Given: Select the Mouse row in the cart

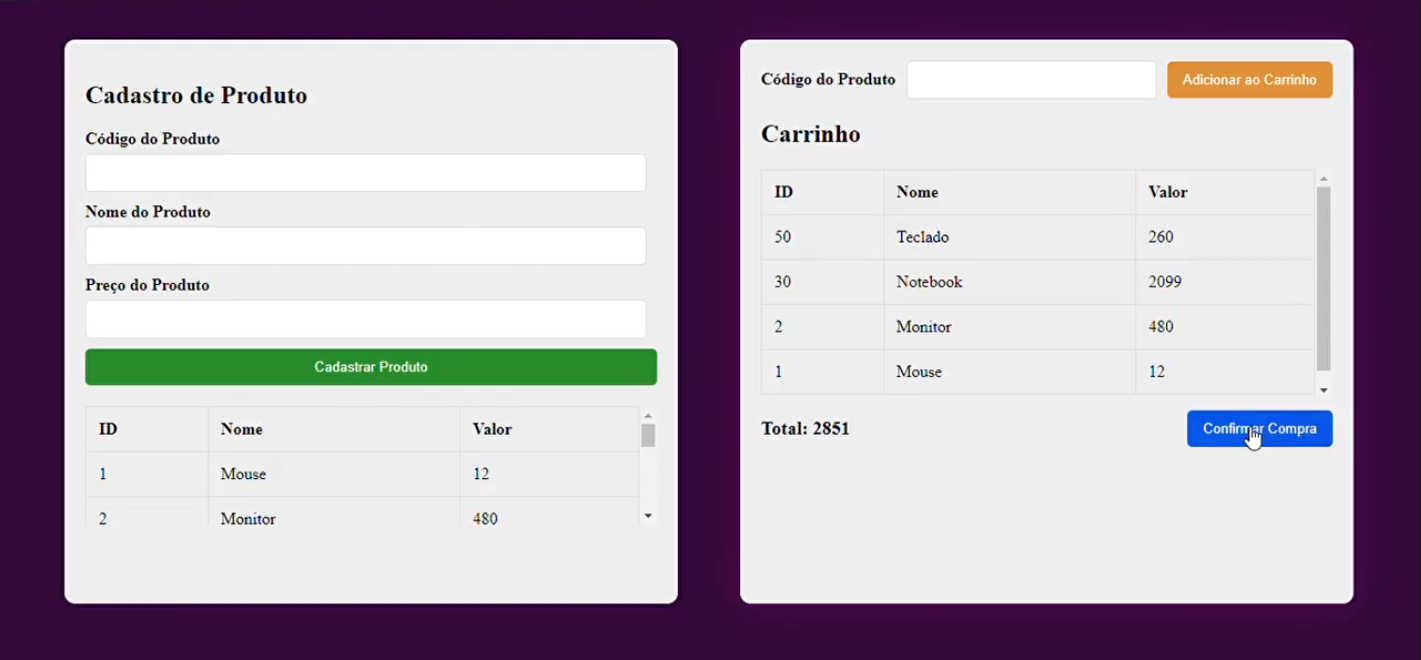Looking at the screenshot, I should pyautogui.click(x=1000, y=371).
